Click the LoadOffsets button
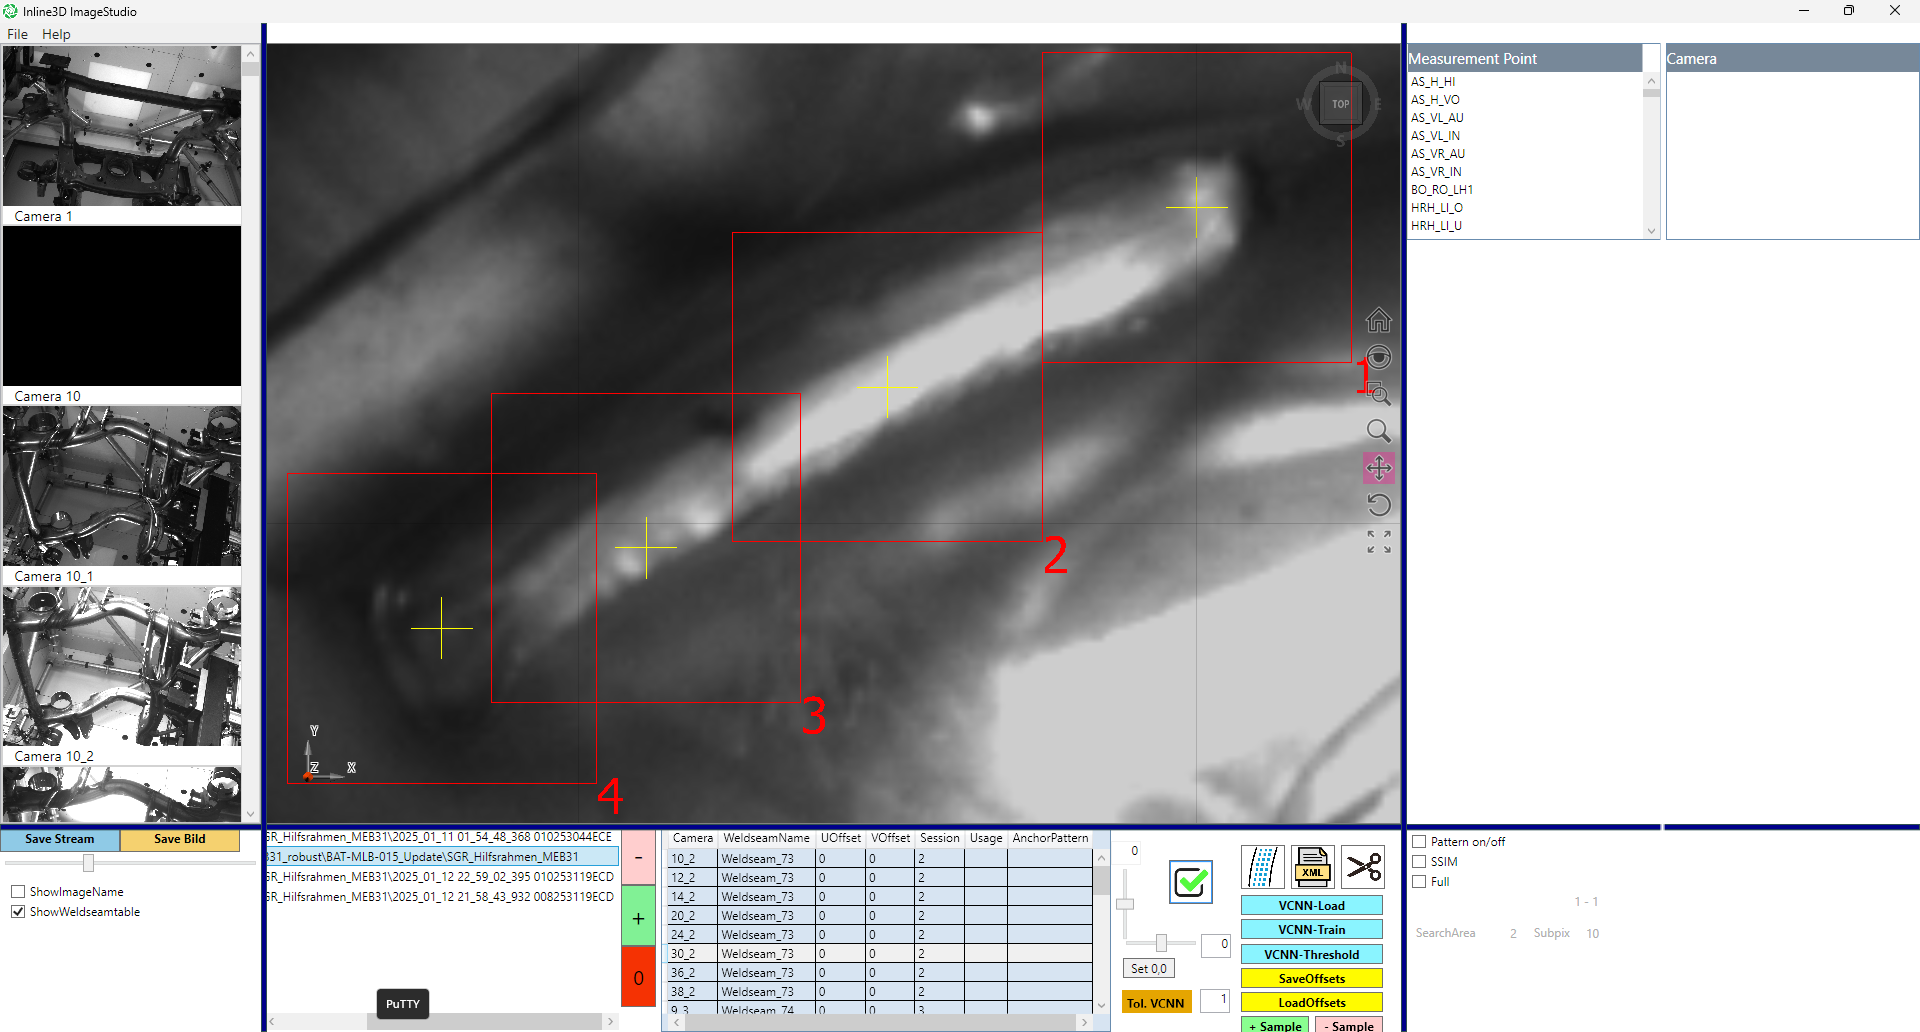 [x=1311, y=1003]
